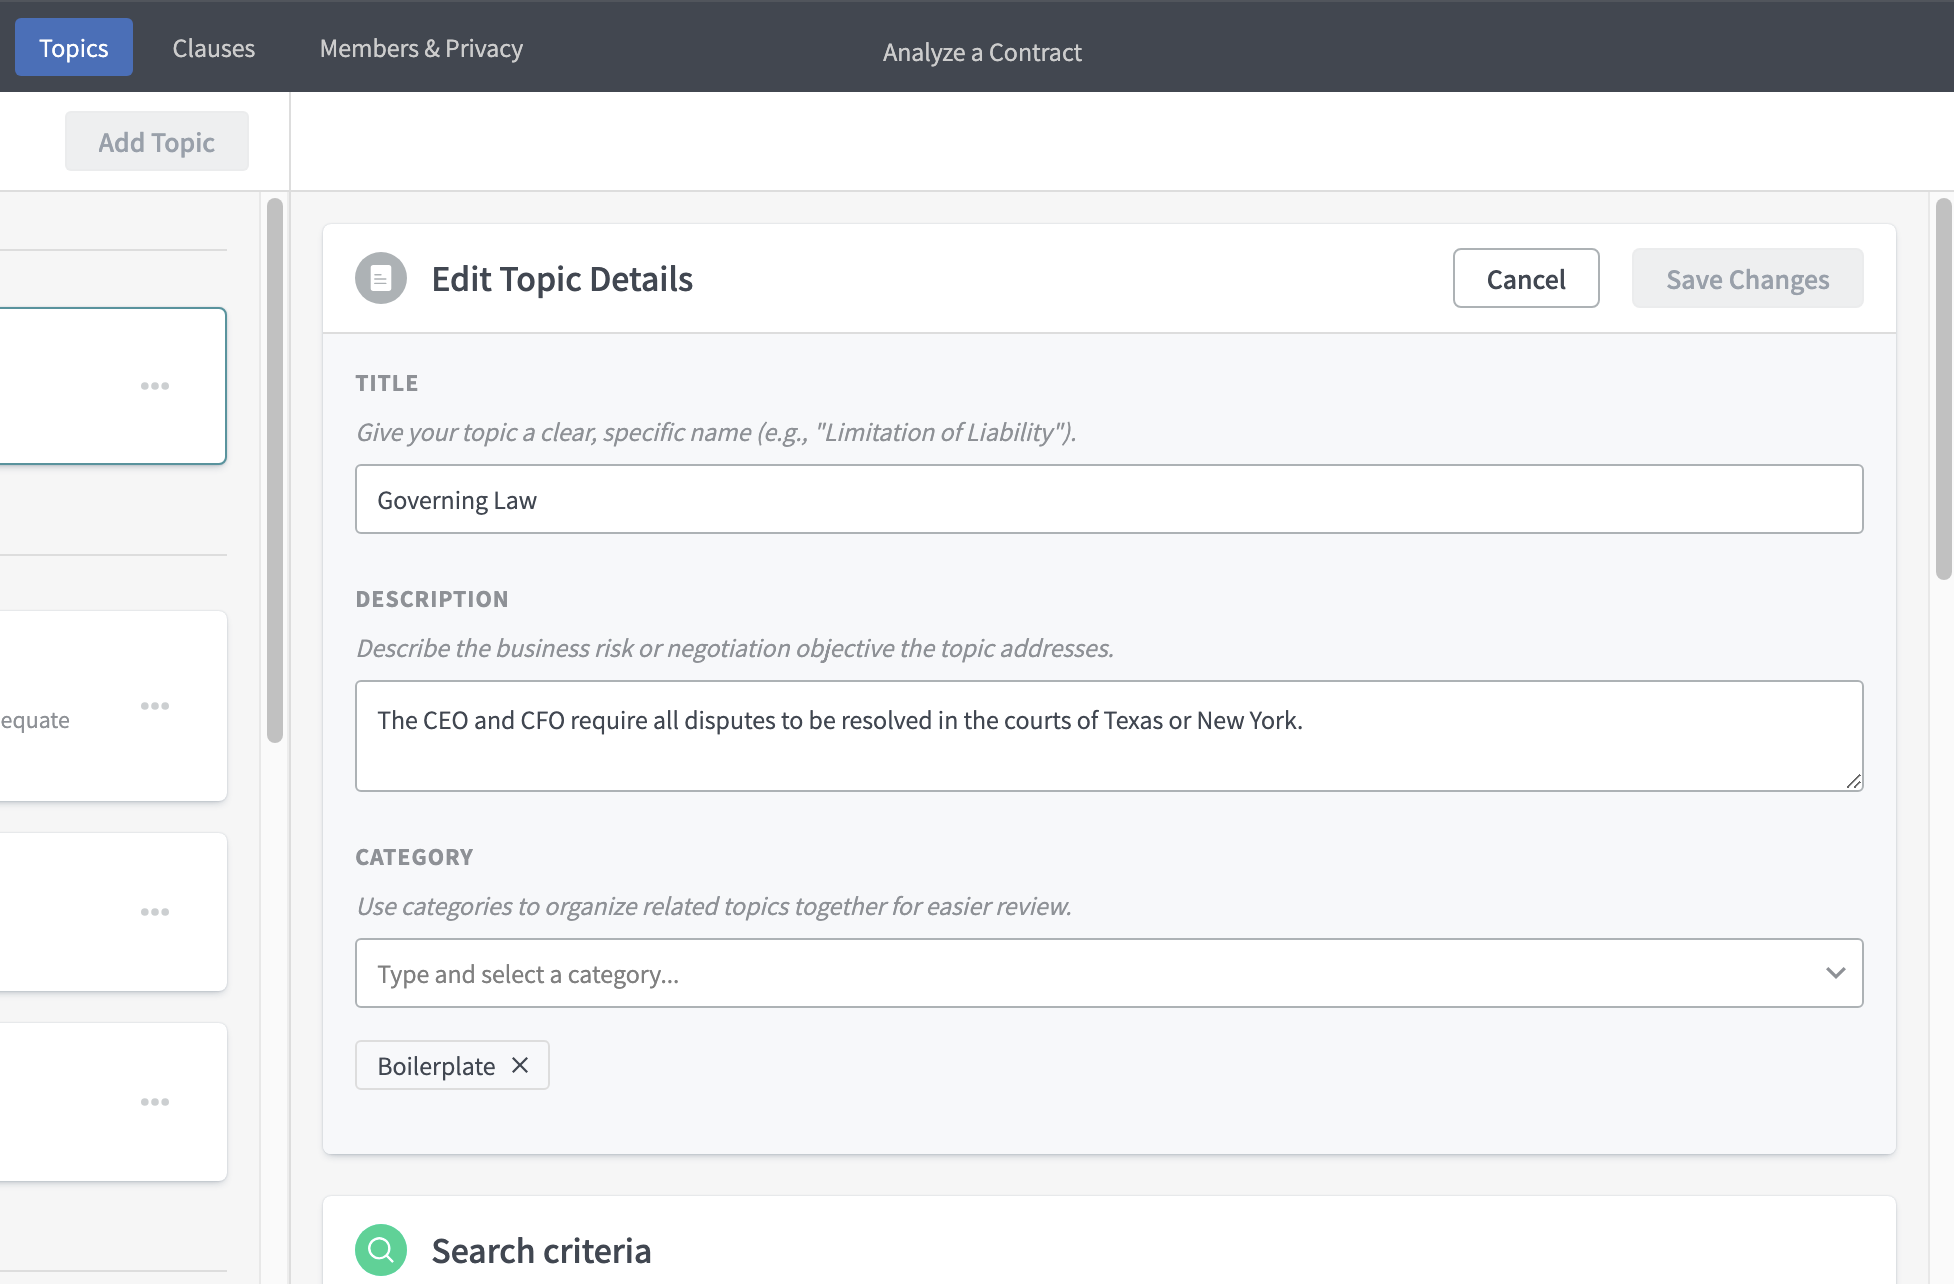This screenshot has width=1954, height=1284.
Task: Click the description resize handle
Action: click(1854, 782)
